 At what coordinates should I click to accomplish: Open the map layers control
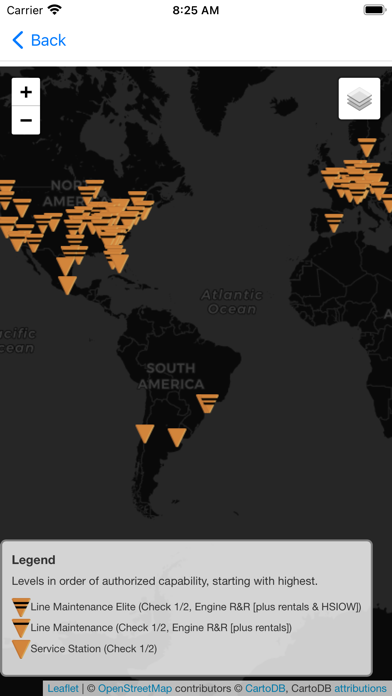(359, 99)
